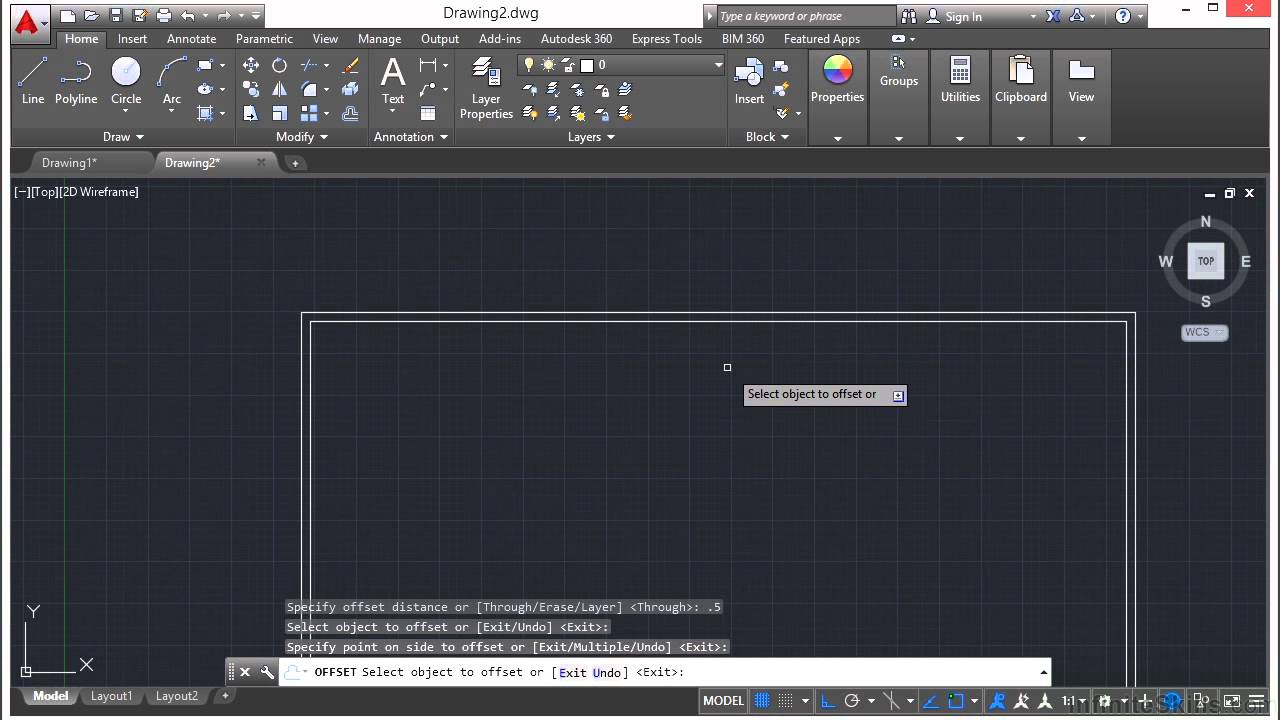Click the Scale tool icon
The height and width of the screenshot is (720, 1280).
click(280, 113)
